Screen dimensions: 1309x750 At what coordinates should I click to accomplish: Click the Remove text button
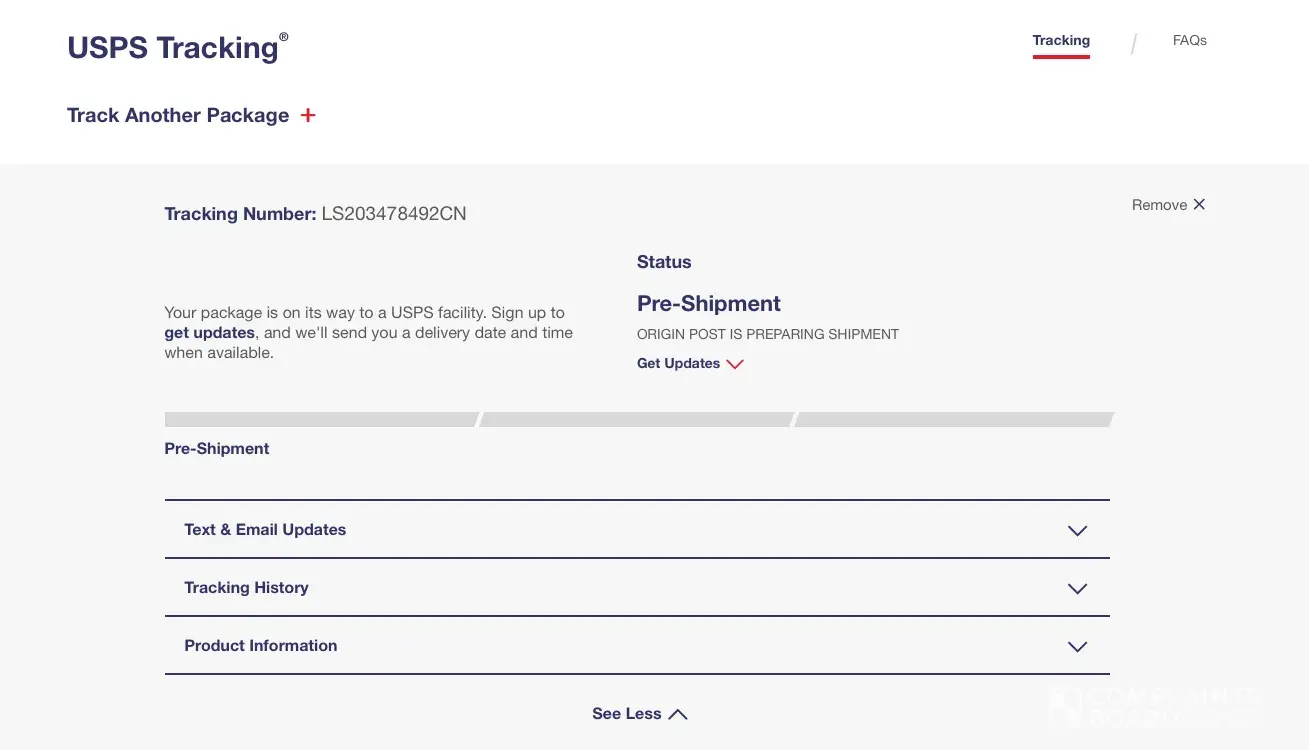pyautogui.click(x=1159, y=205)
